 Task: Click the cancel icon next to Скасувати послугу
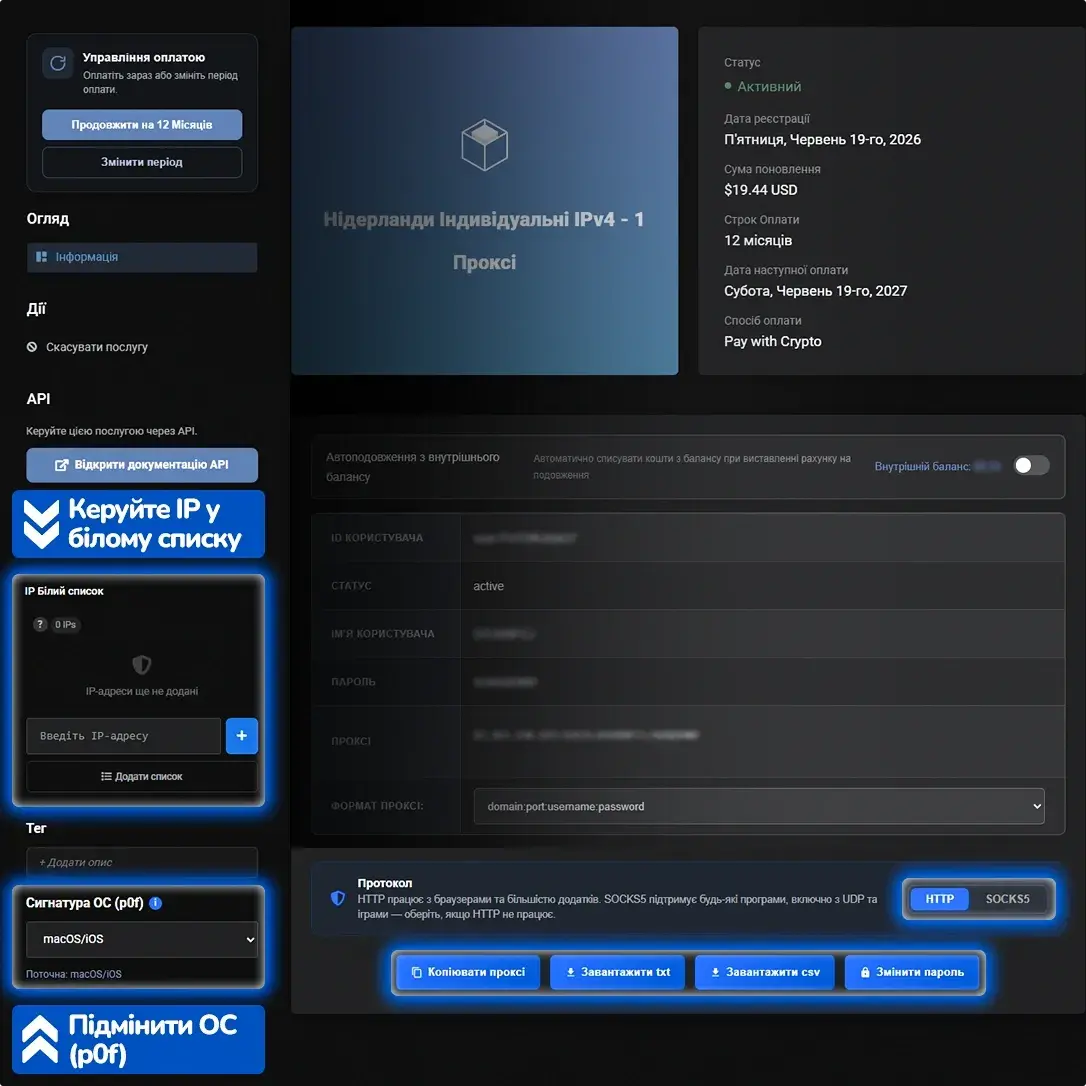tap(32, 347)
